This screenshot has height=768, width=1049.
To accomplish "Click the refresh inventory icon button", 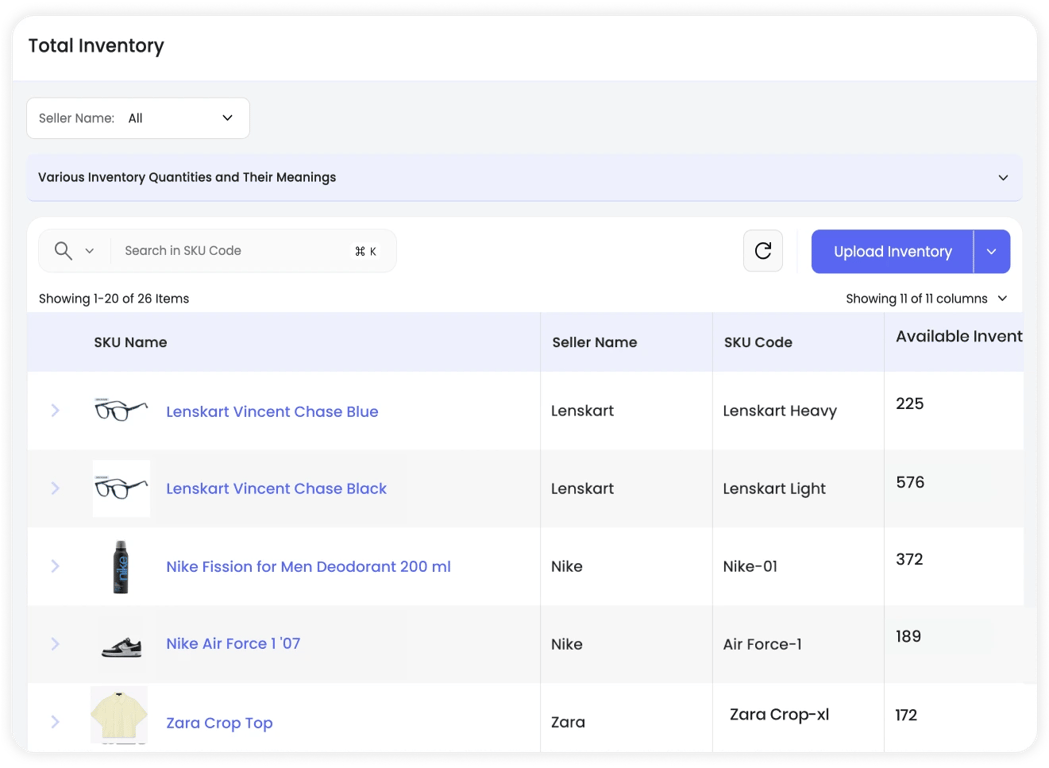I will [x=763, y=251].
